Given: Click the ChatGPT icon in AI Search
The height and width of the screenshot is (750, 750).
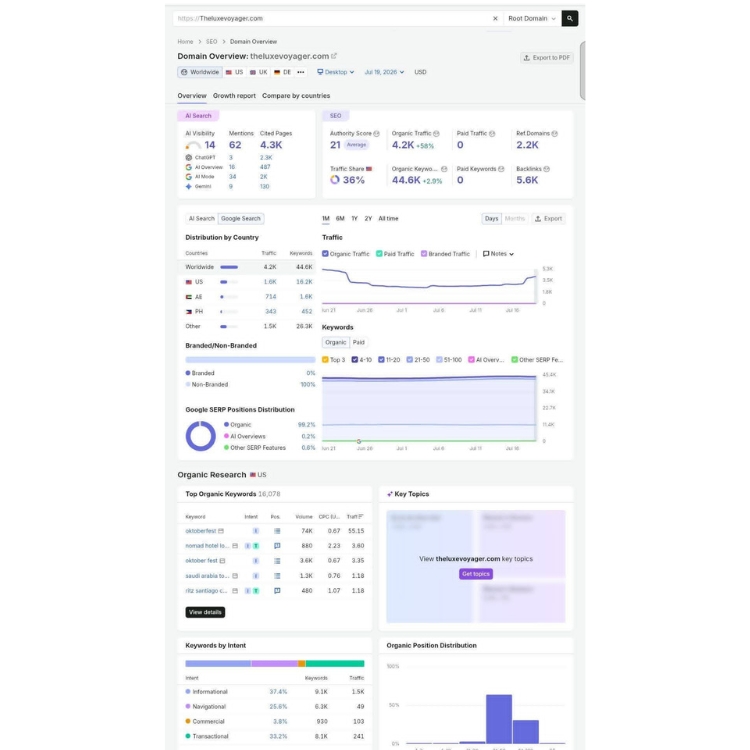Looking at the screenshot, I should click(x=188, y=157).
